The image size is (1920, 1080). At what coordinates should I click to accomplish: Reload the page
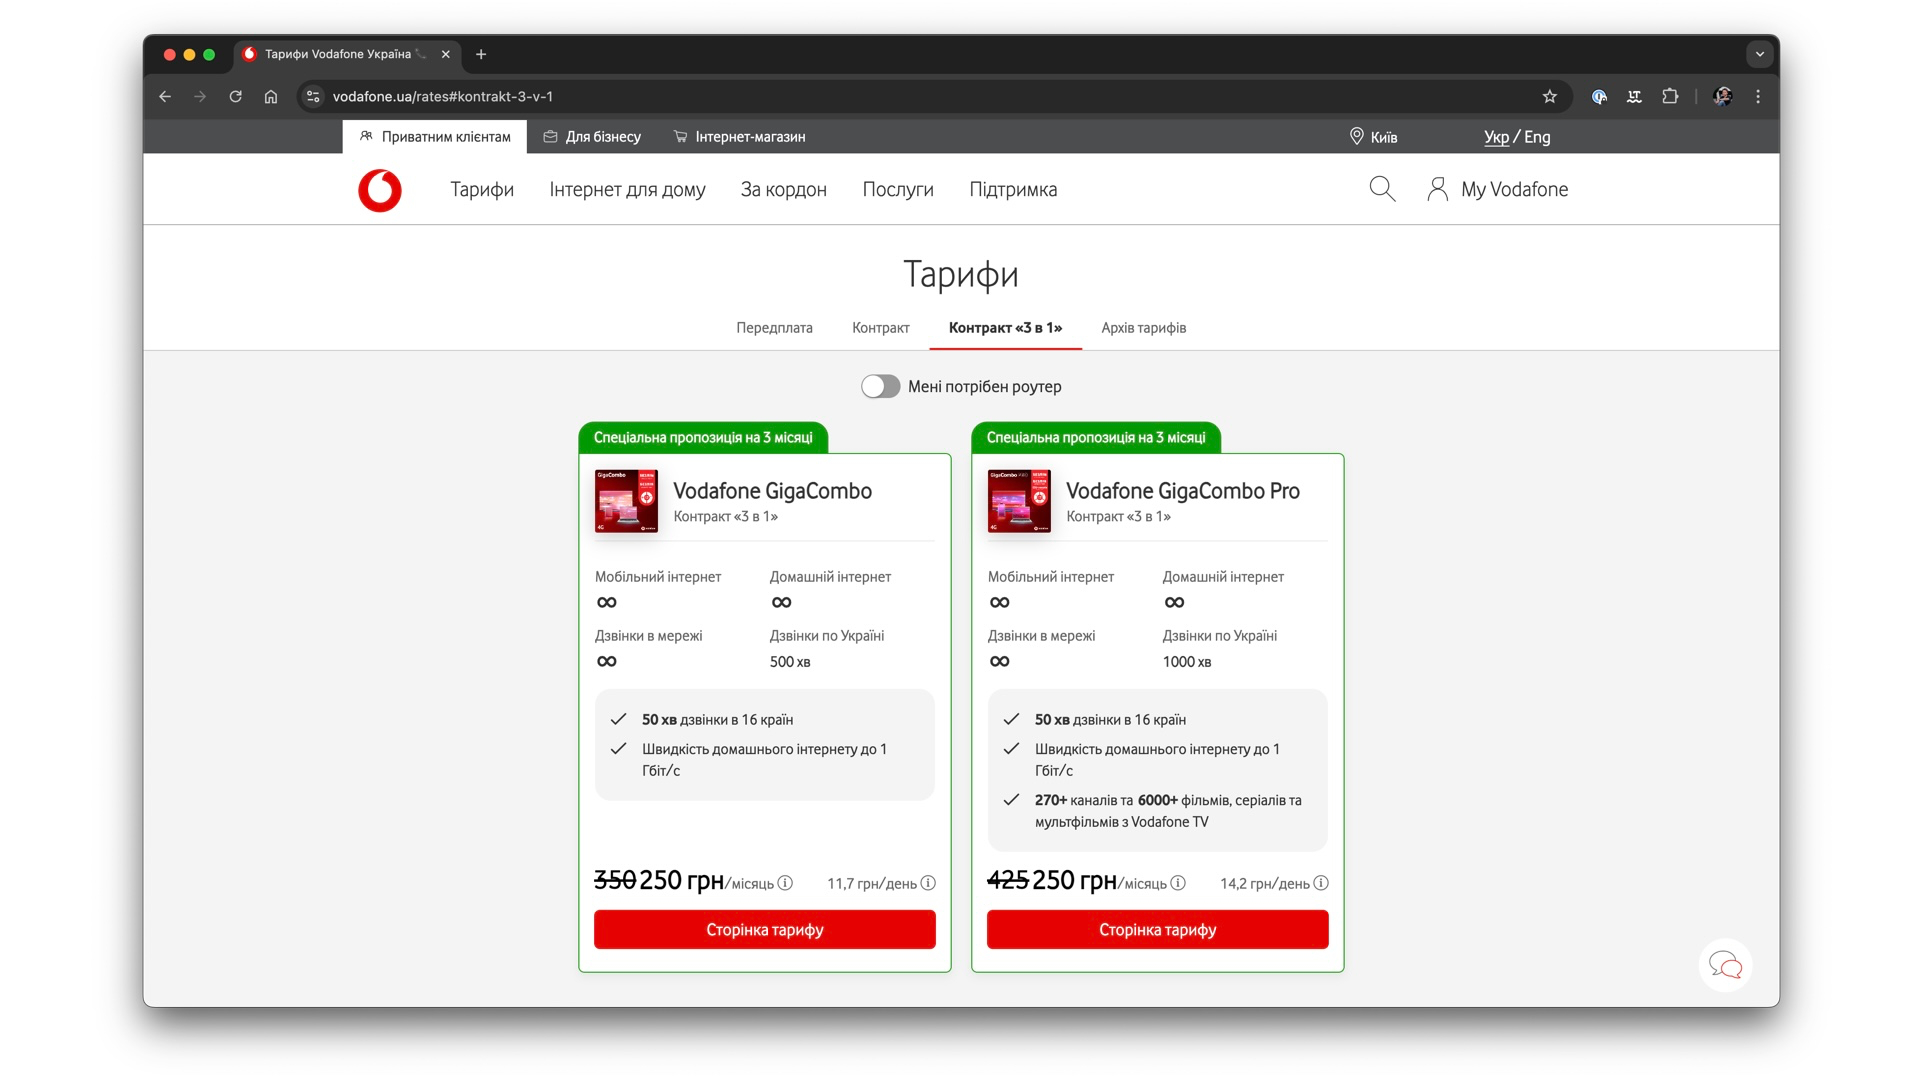236,97
